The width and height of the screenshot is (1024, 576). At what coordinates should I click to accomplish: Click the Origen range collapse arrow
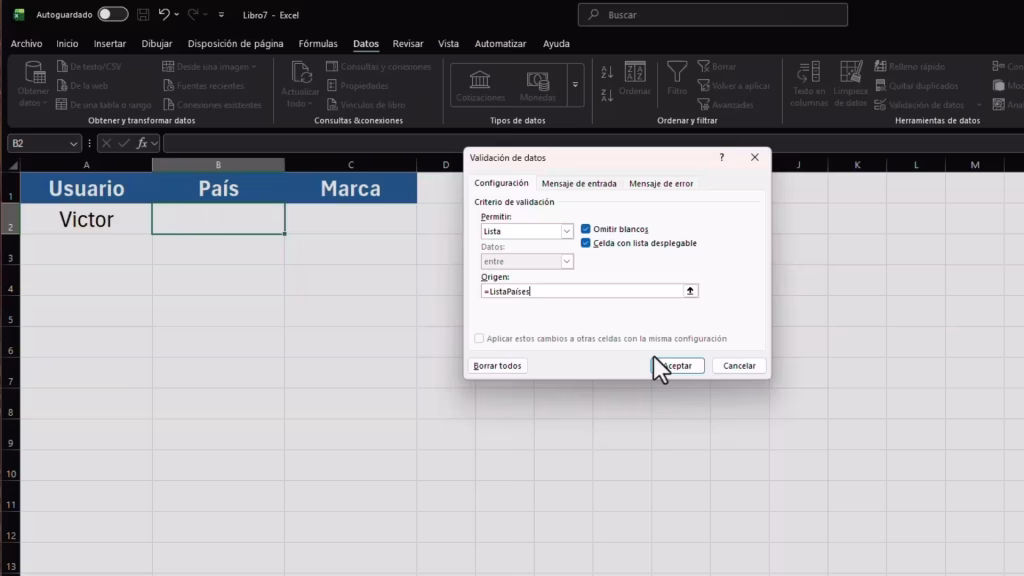[x=690, y=291]
